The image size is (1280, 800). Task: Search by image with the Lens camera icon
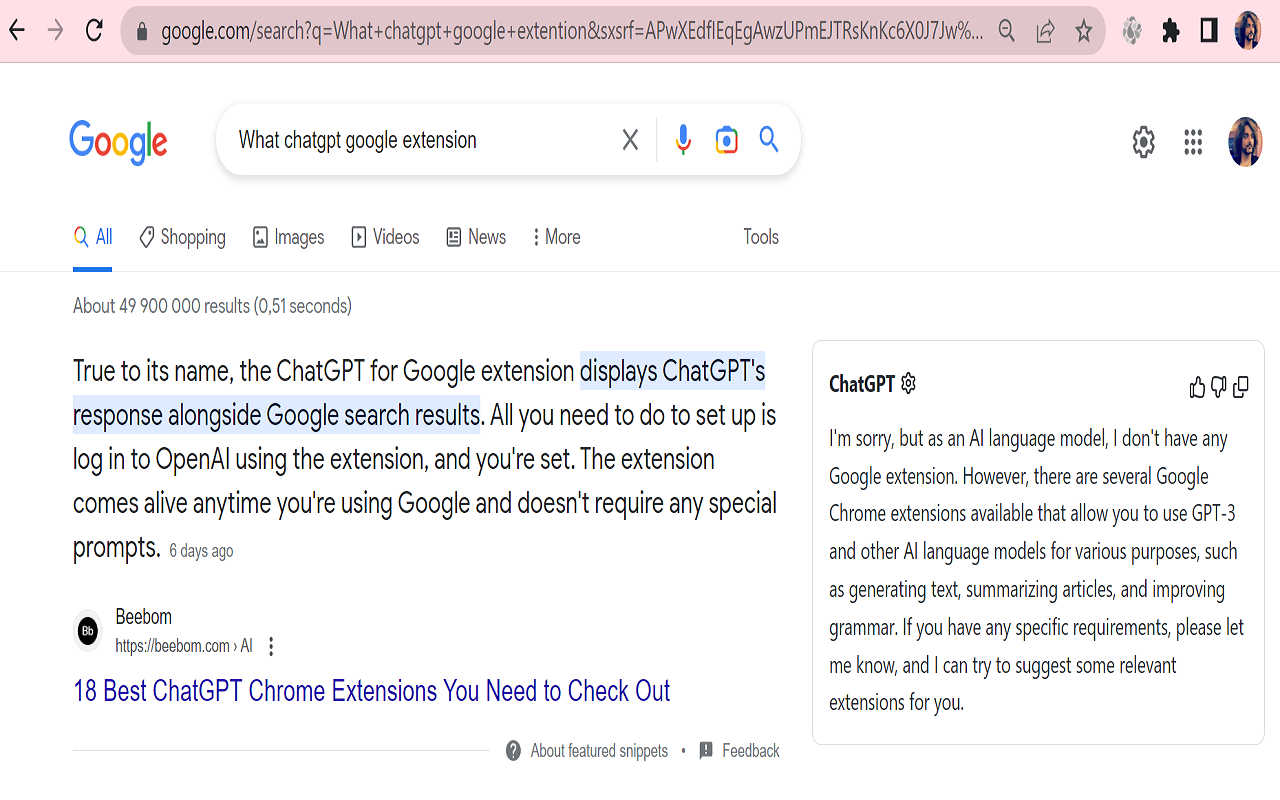727,140
